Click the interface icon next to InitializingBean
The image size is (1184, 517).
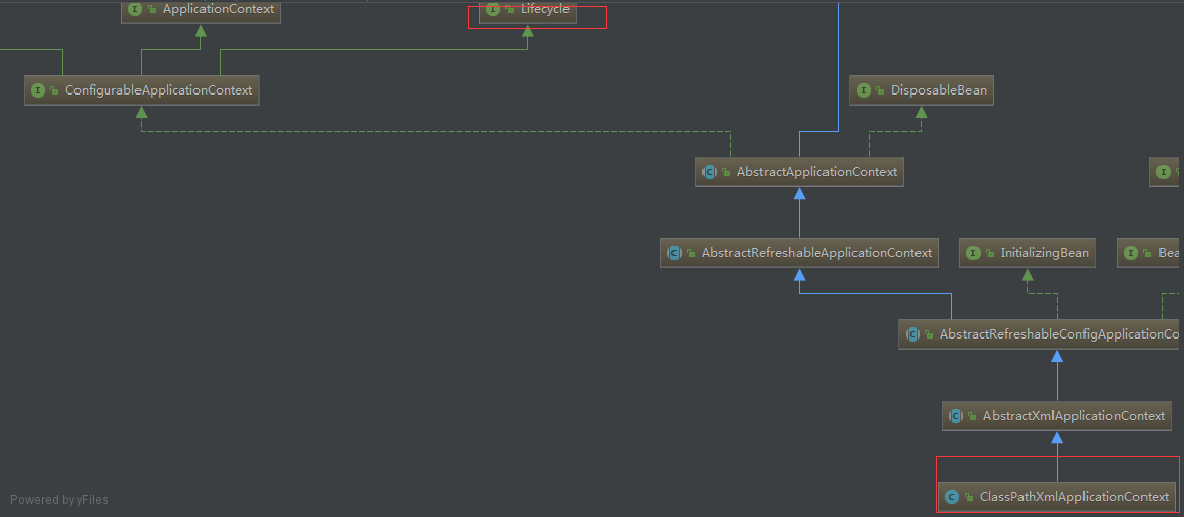tap(973, 253)
